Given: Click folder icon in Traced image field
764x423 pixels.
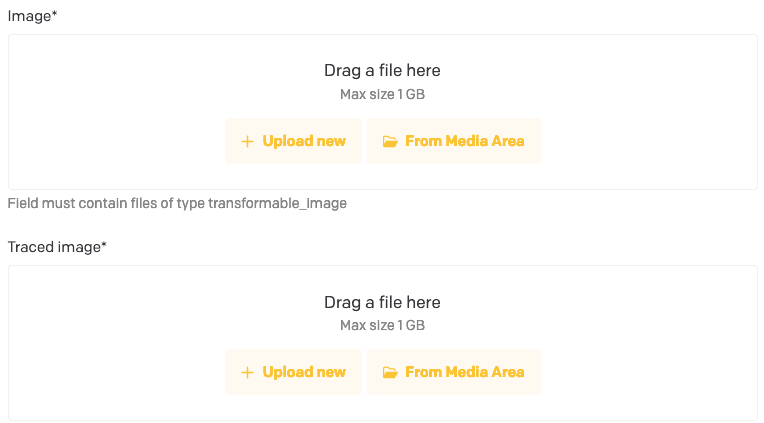Looking at the screenshot, I should click(x=390, y=372).
